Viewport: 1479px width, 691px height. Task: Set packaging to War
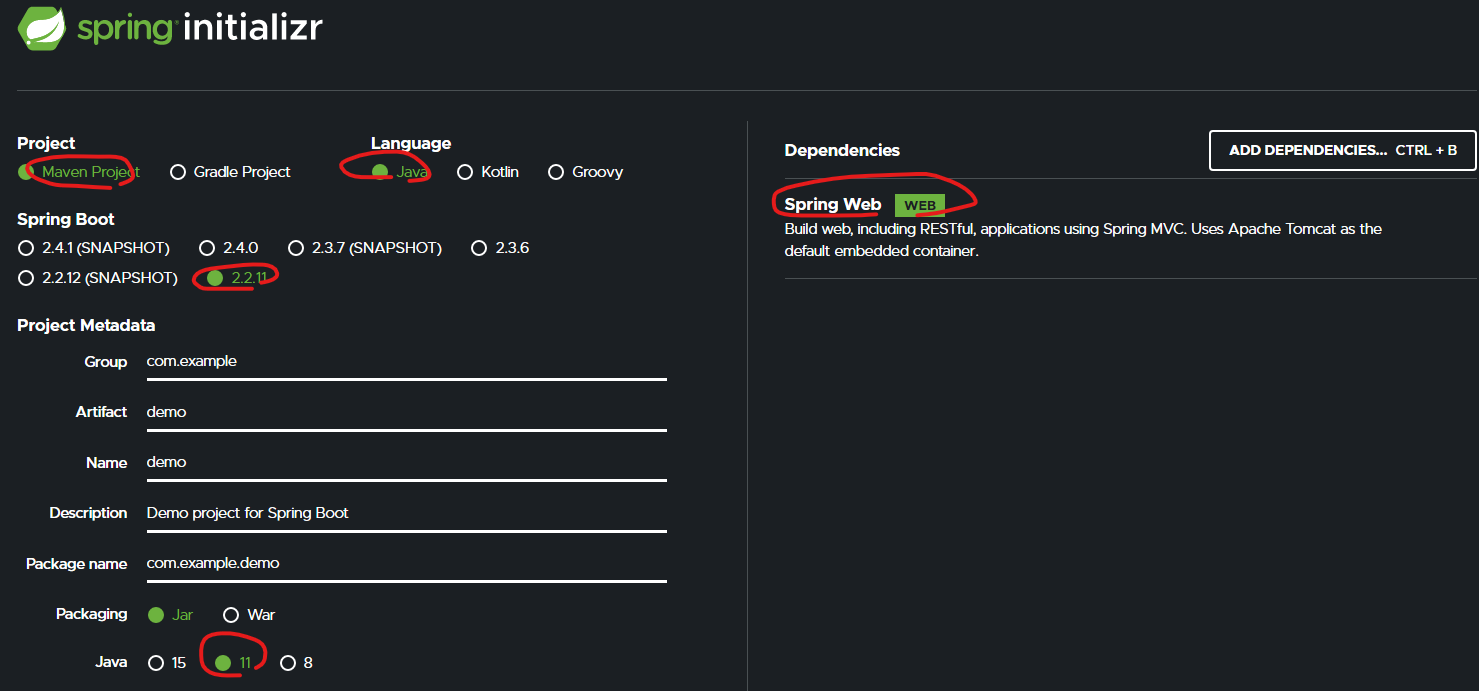click(x=231, y=615)
